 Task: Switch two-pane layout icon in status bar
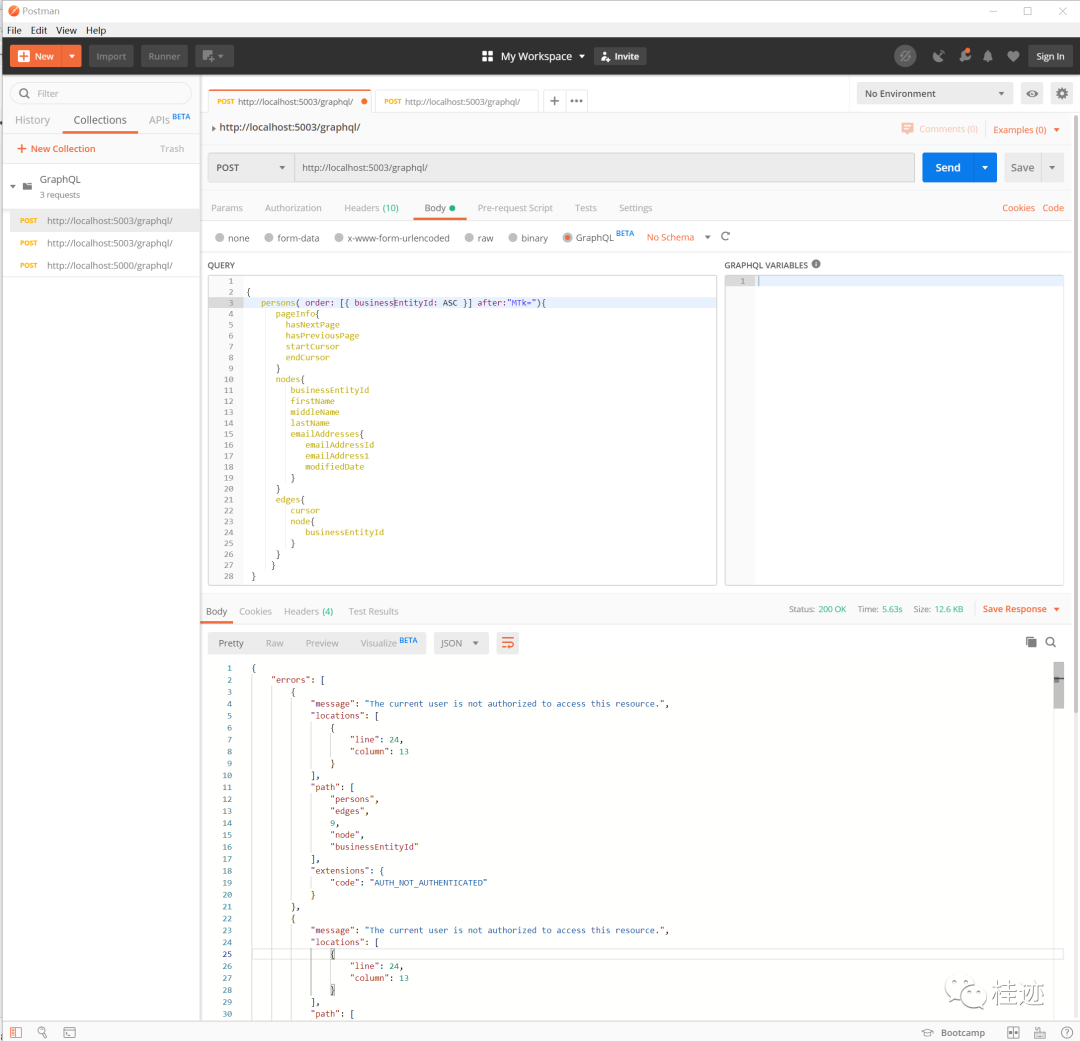click(x=1013, y=1032)
